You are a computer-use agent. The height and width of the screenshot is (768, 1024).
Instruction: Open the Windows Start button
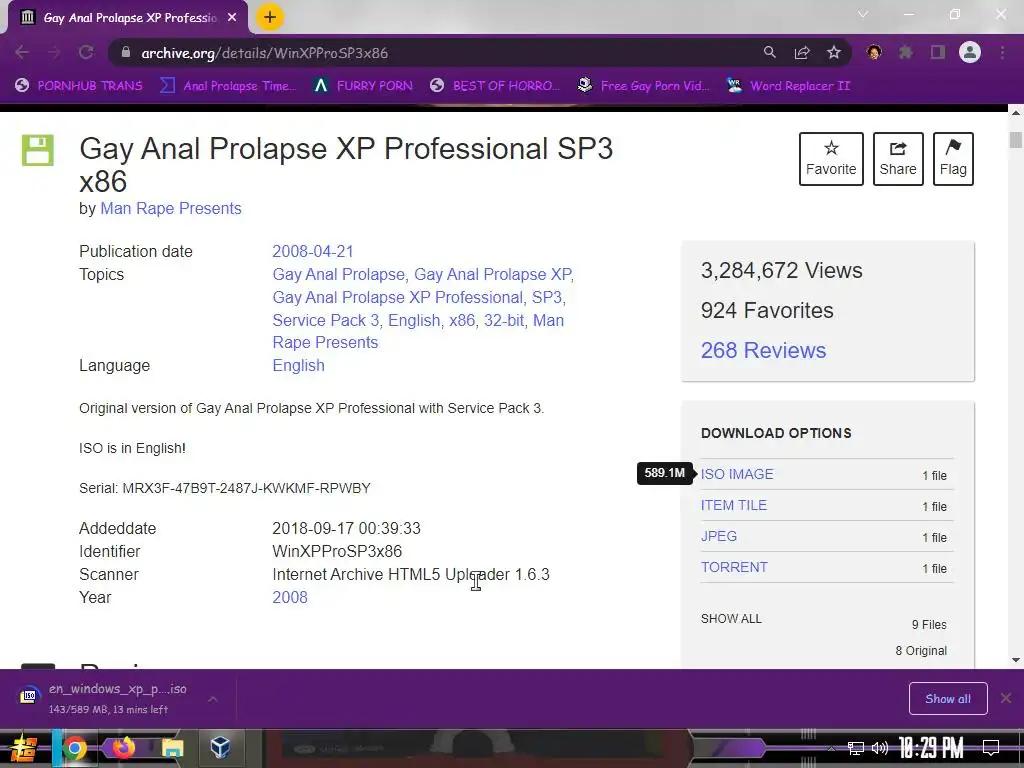point(24,748)
